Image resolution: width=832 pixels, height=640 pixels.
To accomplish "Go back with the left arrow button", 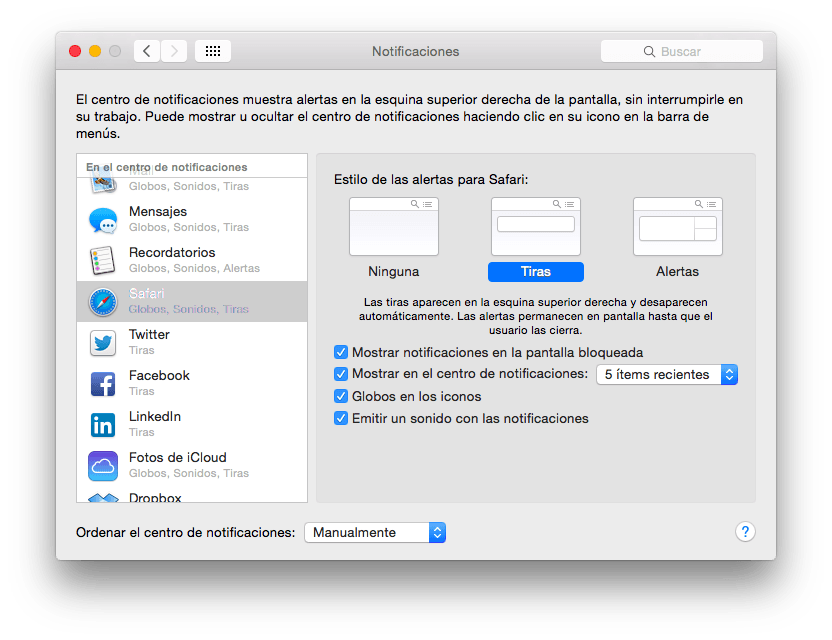I will pyautogui.click(x=147, y=51).
